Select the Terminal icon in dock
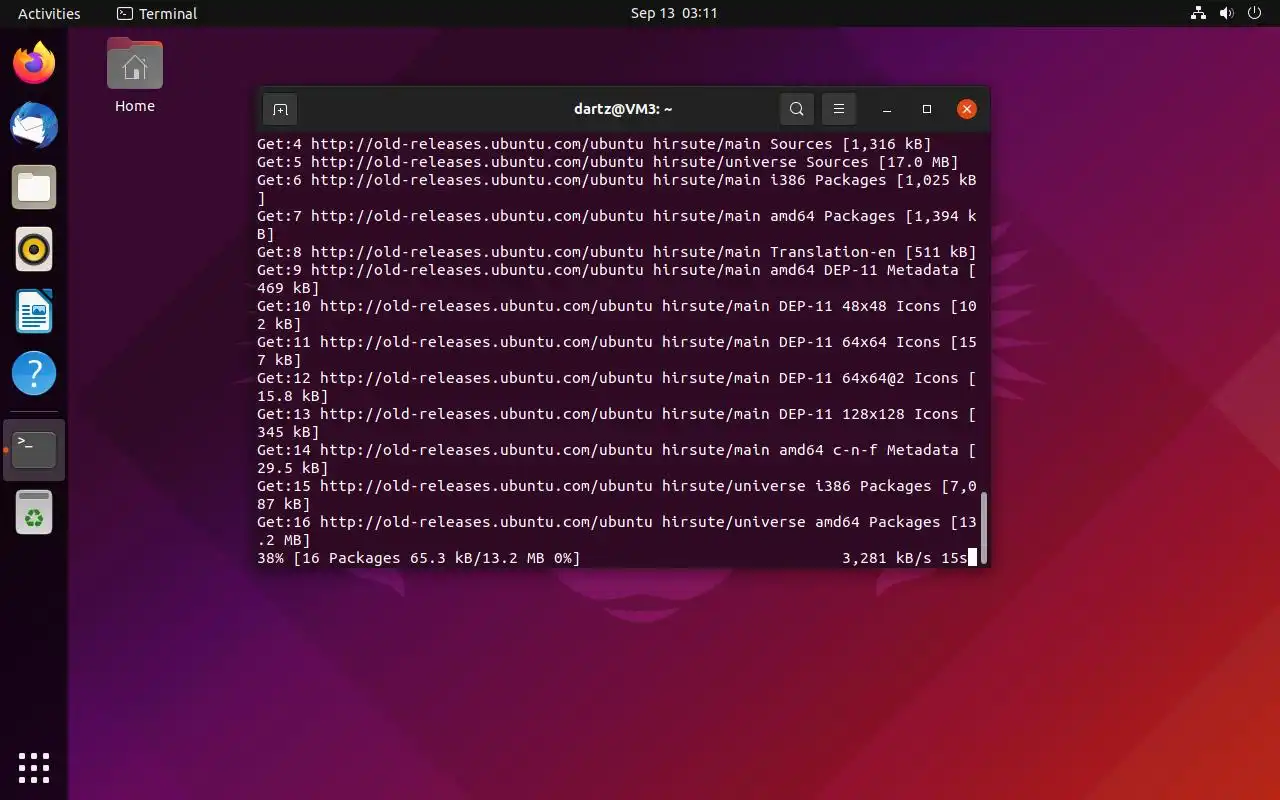This screenshot has height=800, width=1280. [34, 450]
